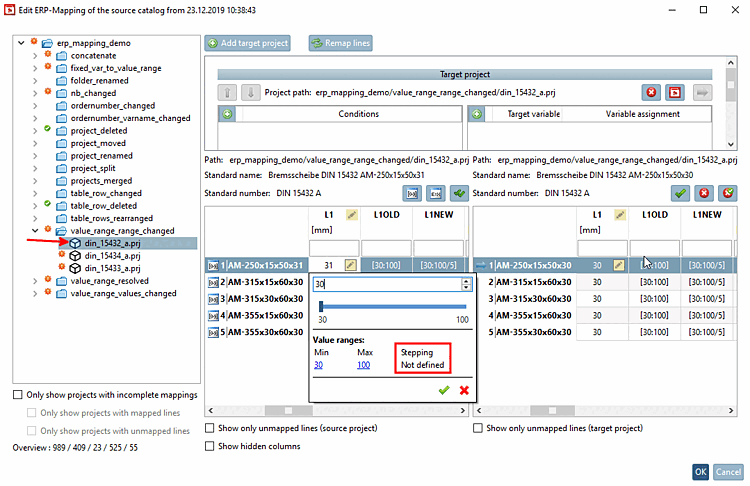750x486 pixels.
Task: Edit L1 value pencil in source row AM-250x15x50x31
Action: tap(351, 265)
